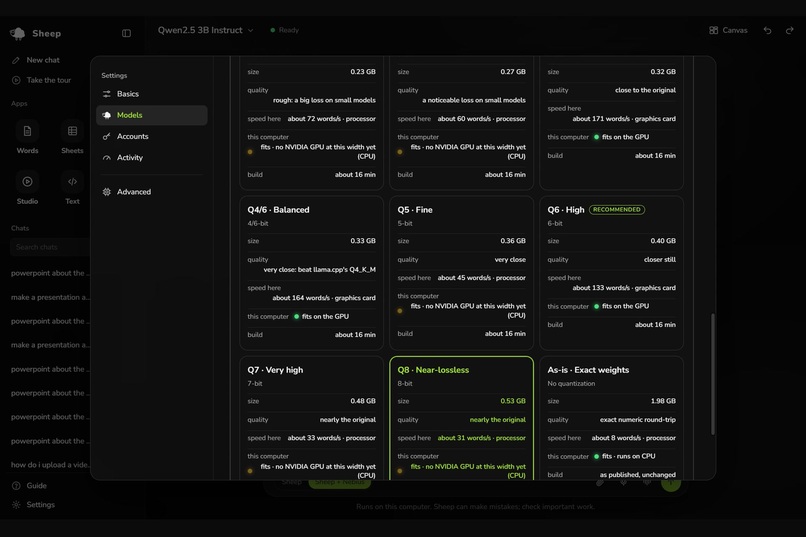Open the Text app icon
This screenshot has width=806, height=537.
72,181
